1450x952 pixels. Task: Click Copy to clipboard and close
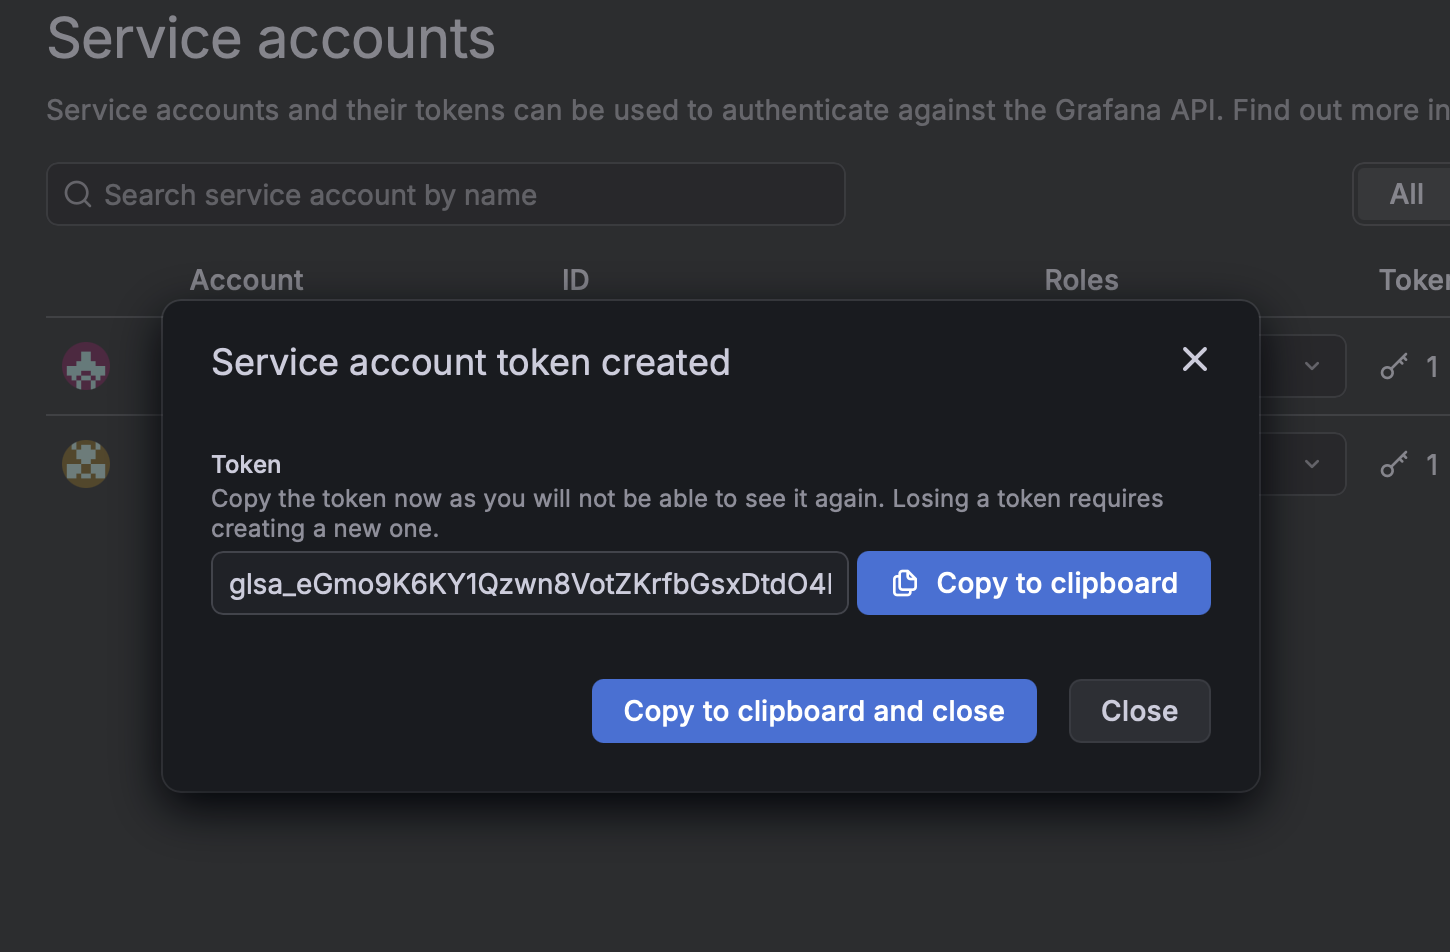tap(814, 711)
